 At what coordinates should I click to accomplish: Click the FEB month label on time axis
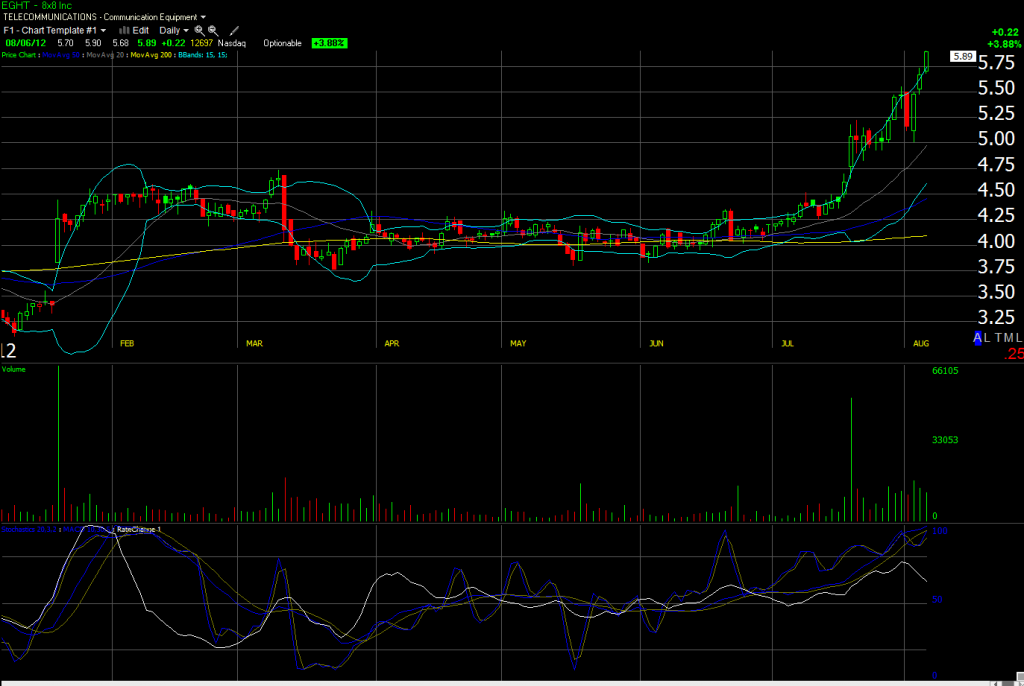point(127,344)
